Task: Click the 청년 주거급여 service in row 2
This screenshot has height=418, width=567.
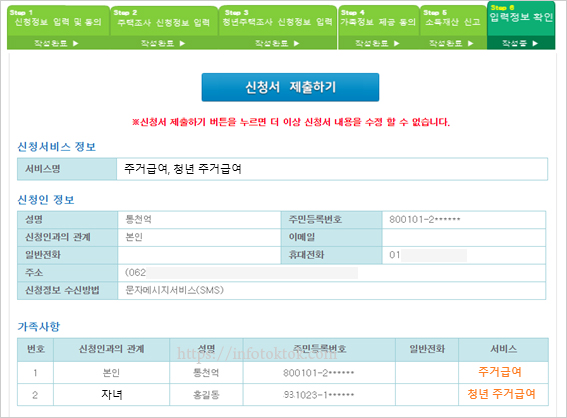Action: (502, 394)
